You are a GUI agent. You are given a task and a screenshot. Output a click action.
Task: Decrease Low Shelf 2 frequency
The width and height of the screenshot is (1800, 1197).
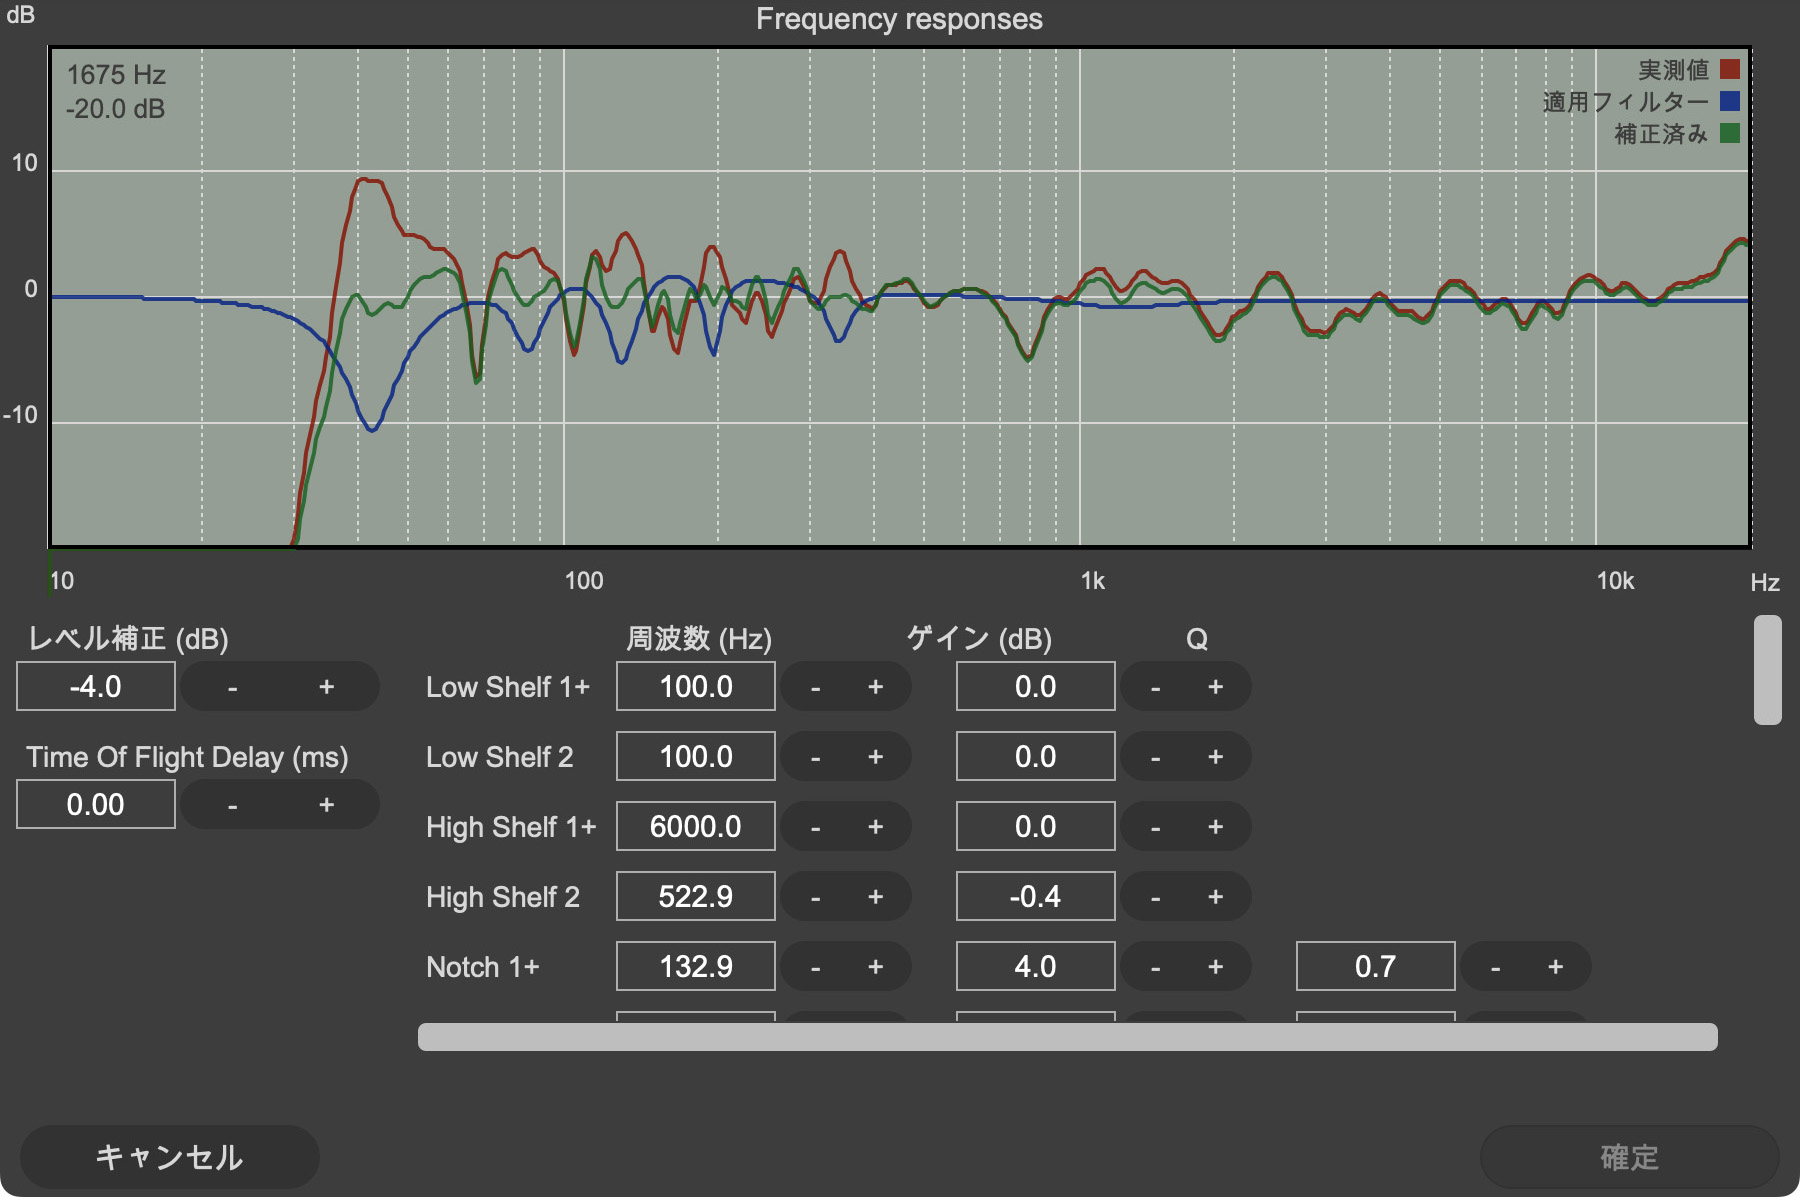pyautogui.click(x=816, y=757)
